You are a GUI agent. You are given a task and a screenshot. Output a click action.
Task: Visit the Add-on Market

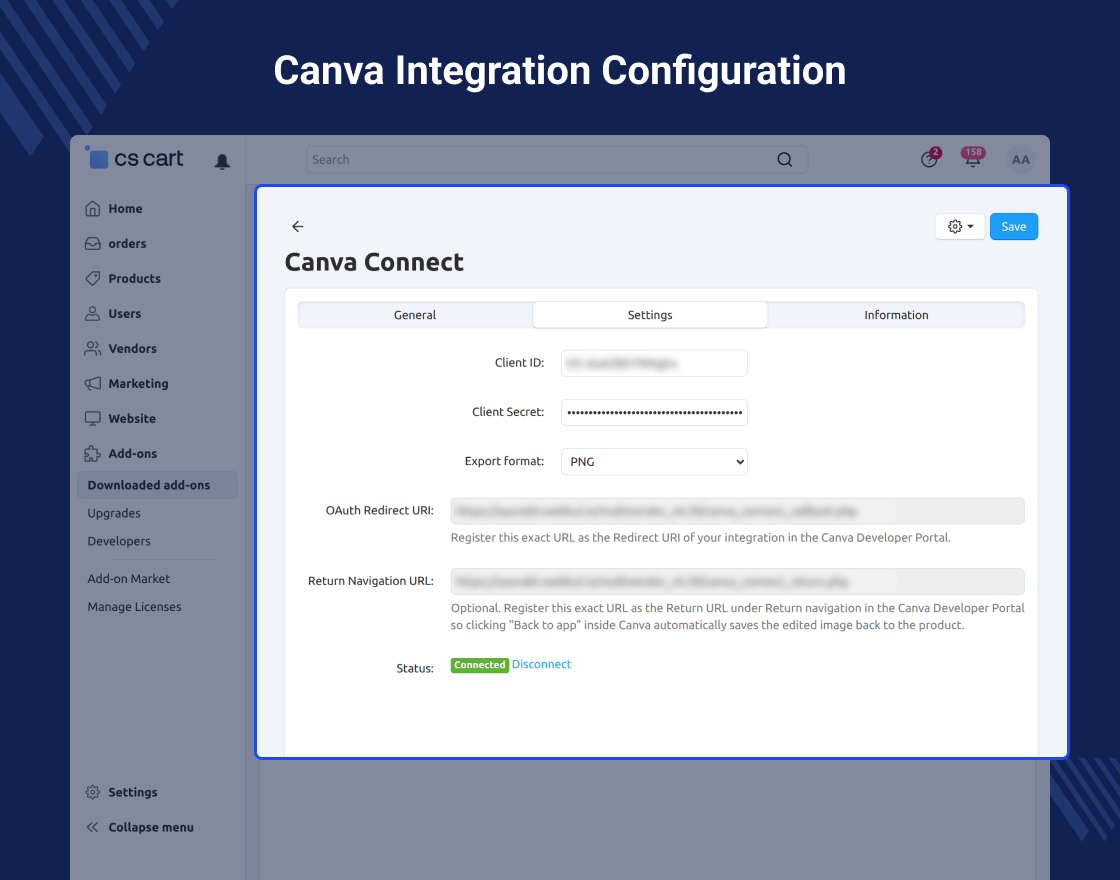click(x=128, y=579)
